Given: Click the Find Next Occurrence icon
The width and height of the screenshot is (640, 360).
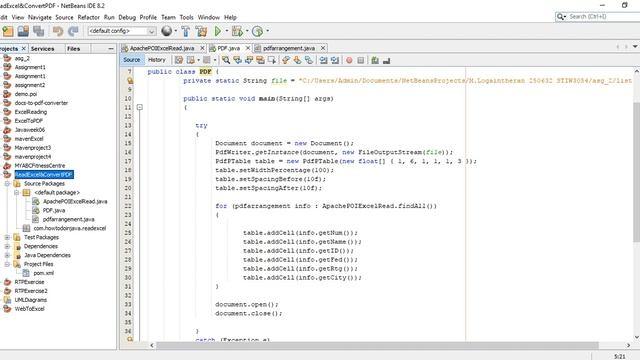Looking at the screenshot, I should 249,60.
